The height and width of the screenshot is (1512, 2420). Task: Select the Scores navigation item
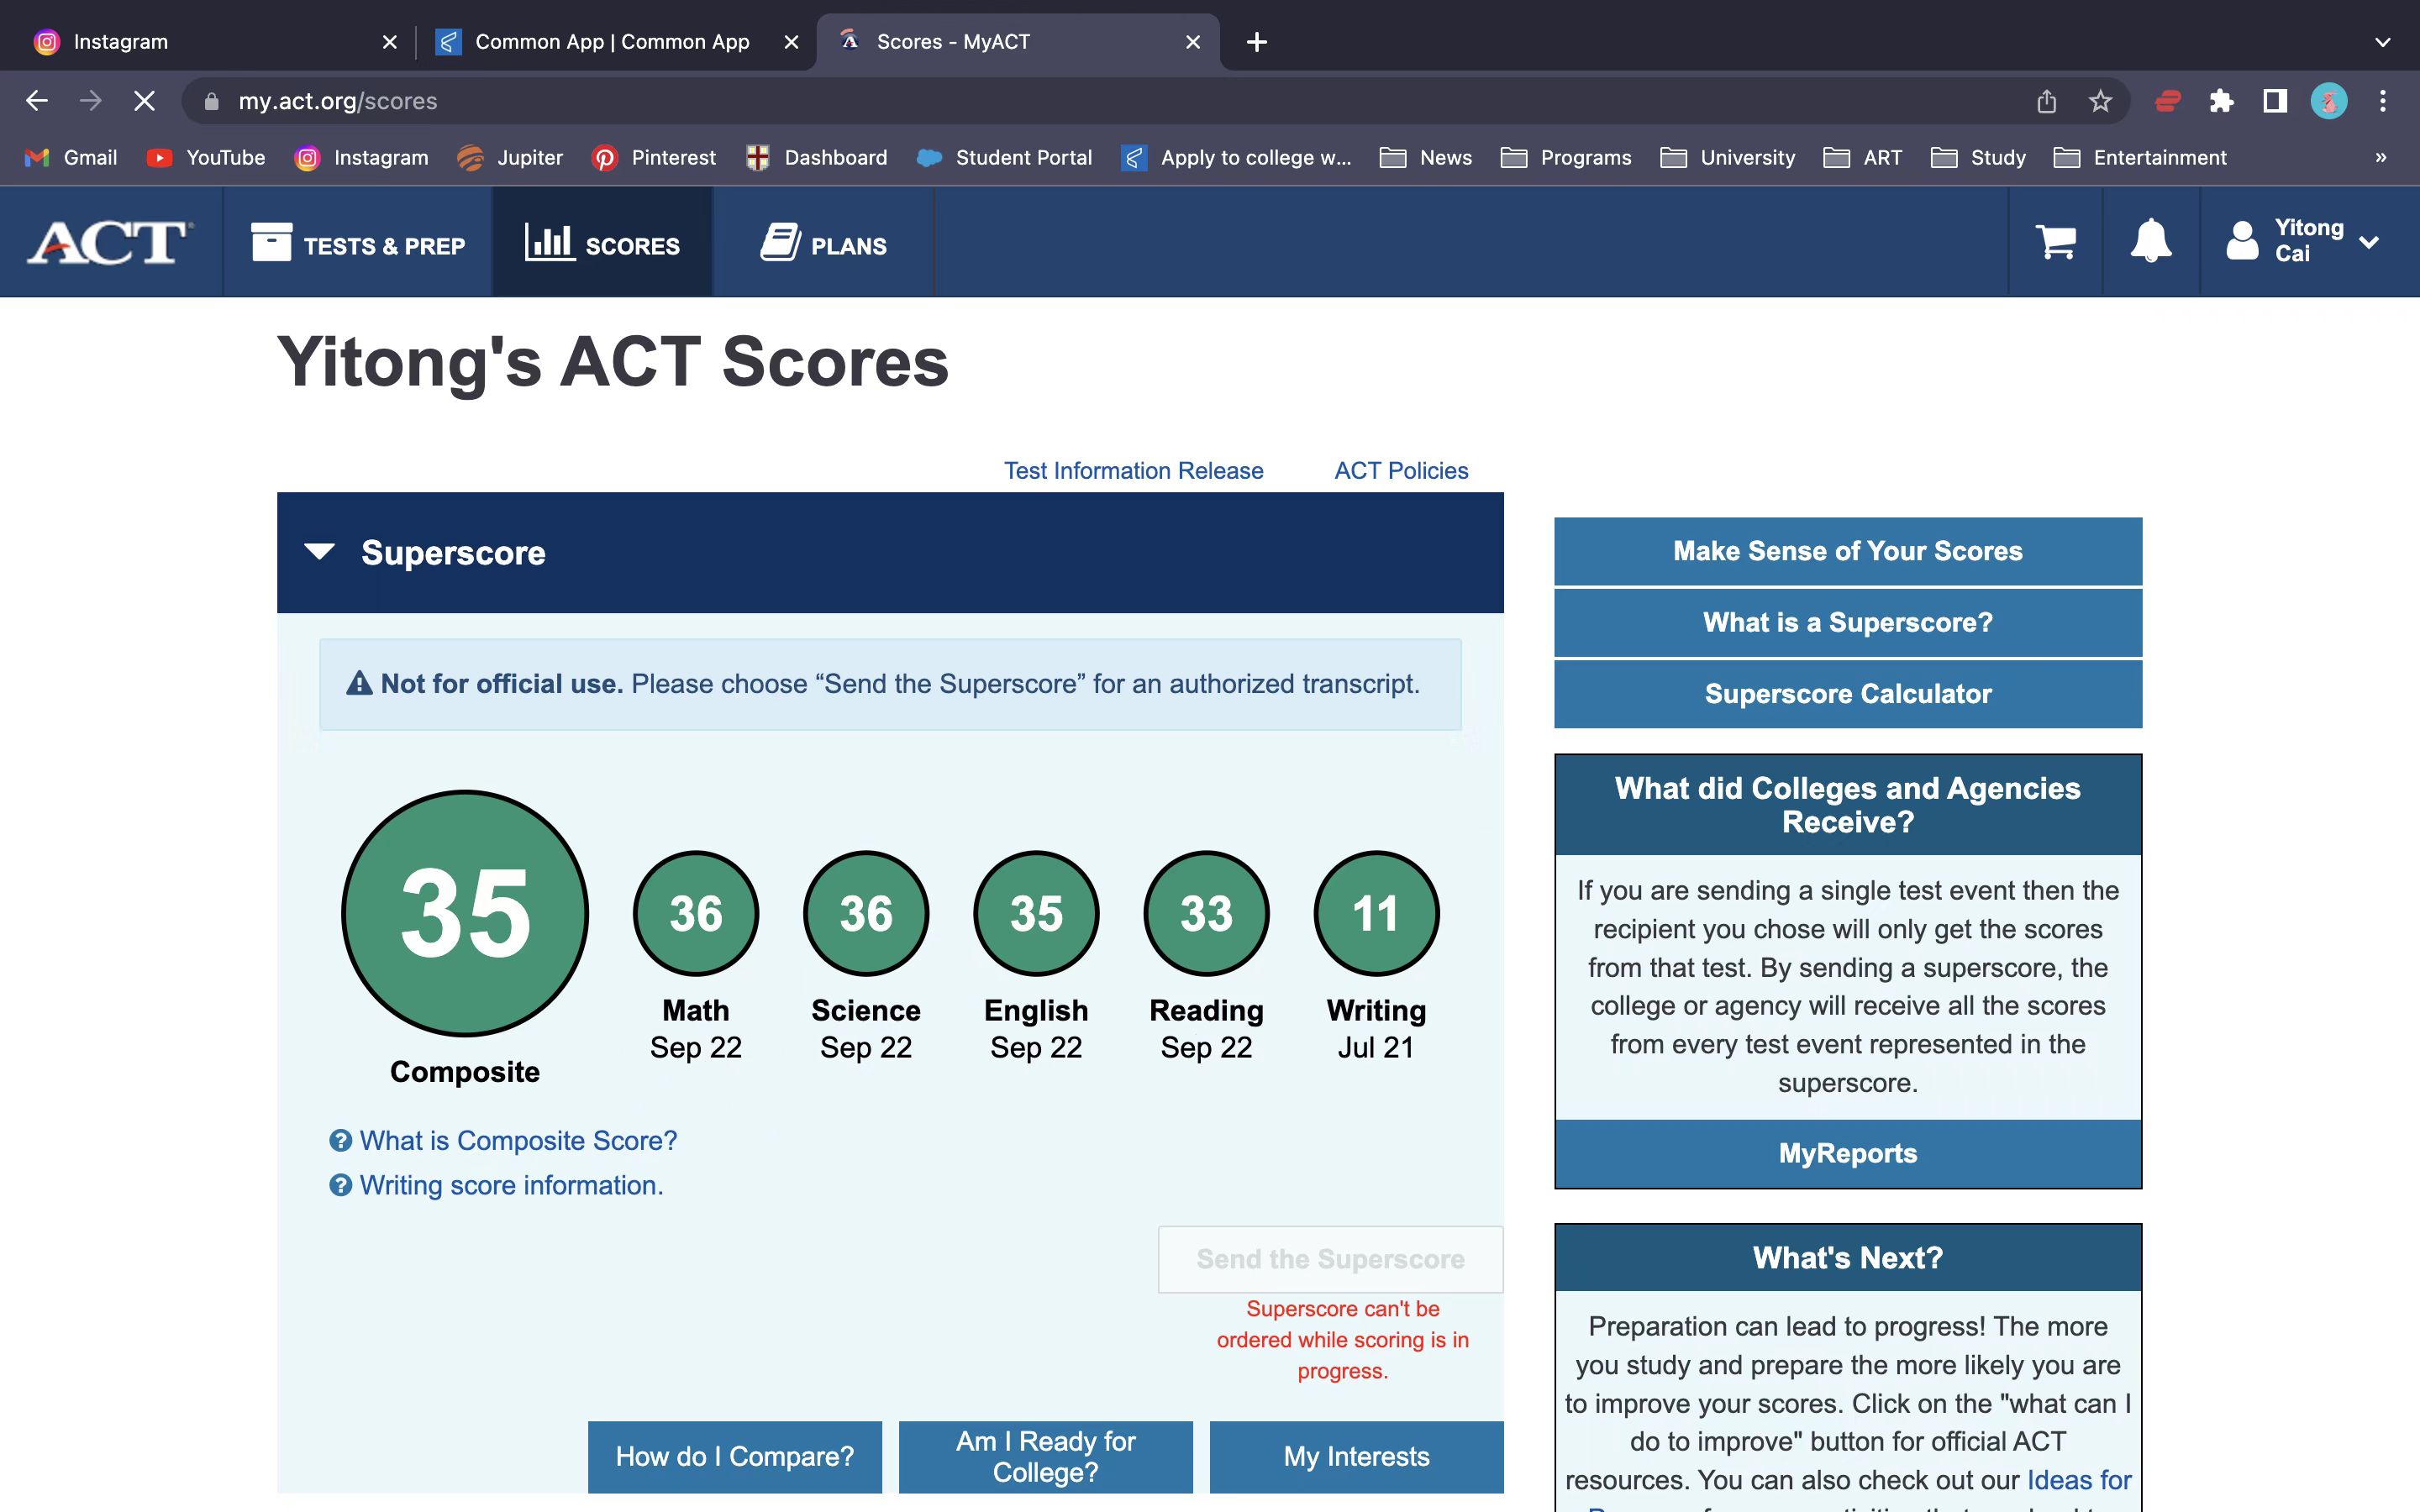pyautogui.click(x=602, y=243)
